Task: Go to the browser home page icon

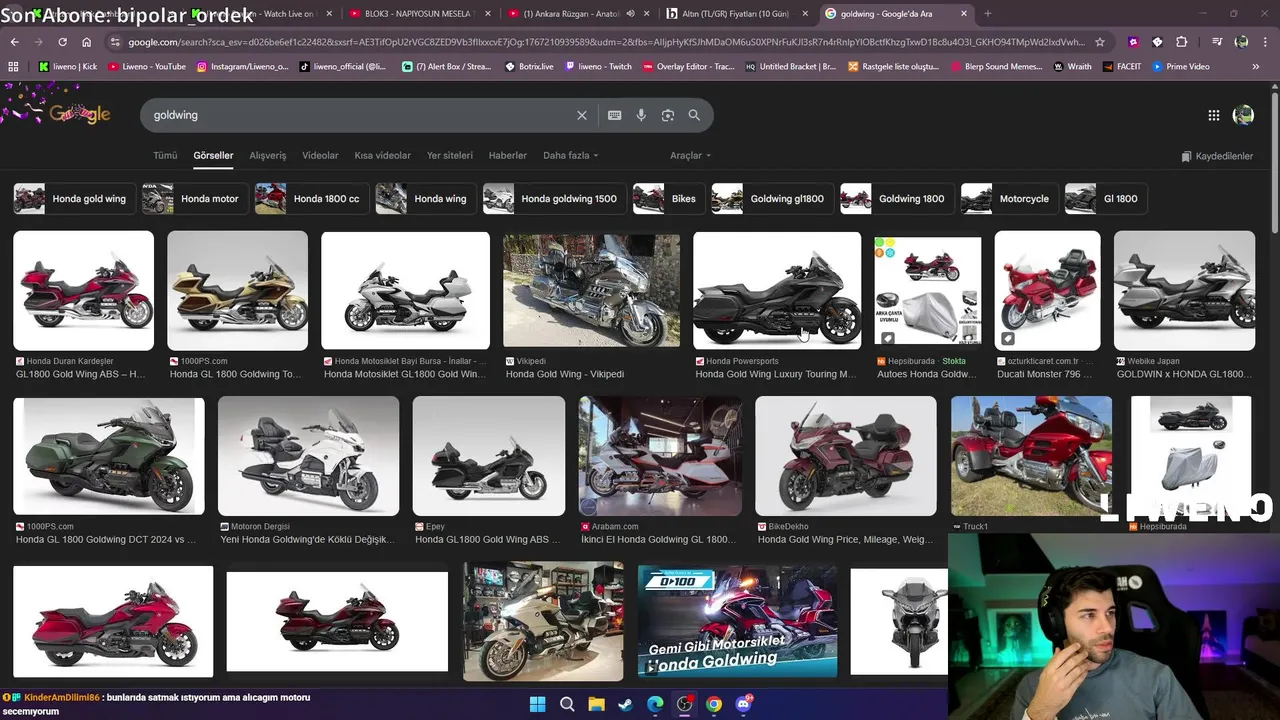Action: click(x=86, y=42)
